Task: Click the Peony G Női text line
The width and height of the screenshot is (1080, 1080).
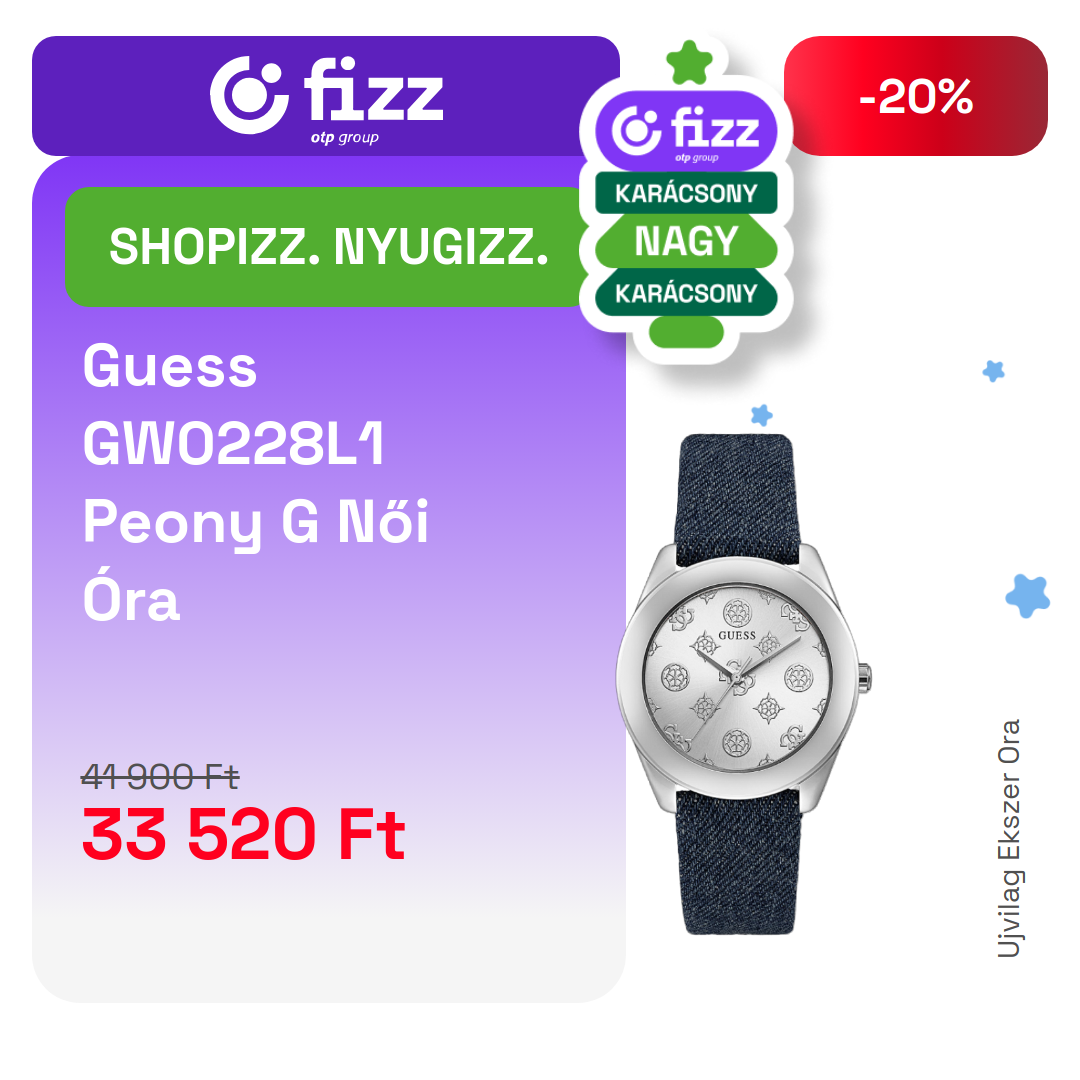Action: pos(256,522)
